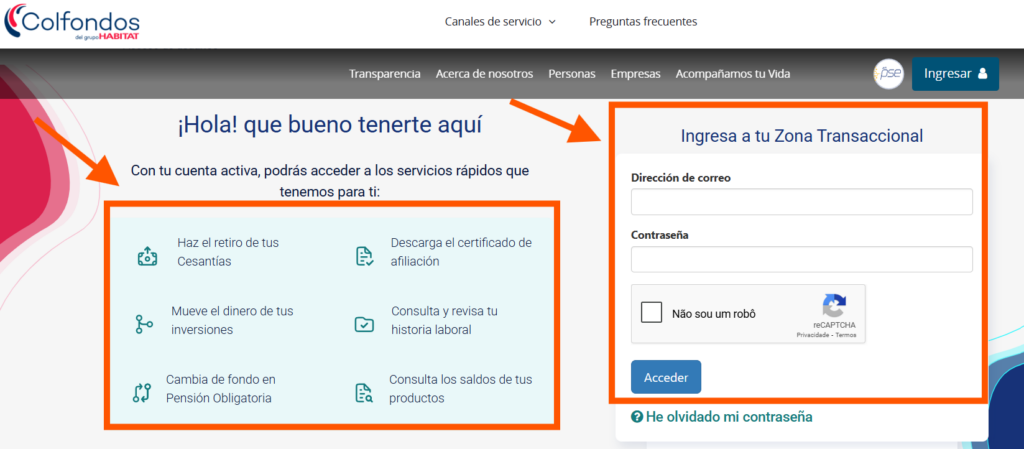Image resolution: width=1024 pixels, height=449 pixels.
Task: Expand the Canales de servicio dropdown
Action: click(499, 22)
